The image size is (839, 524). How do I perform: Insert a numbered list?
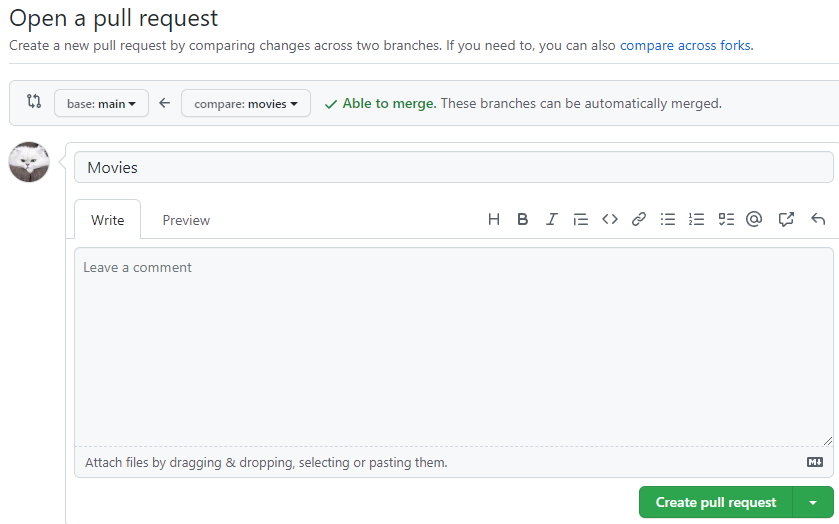(x=696, y=219)
